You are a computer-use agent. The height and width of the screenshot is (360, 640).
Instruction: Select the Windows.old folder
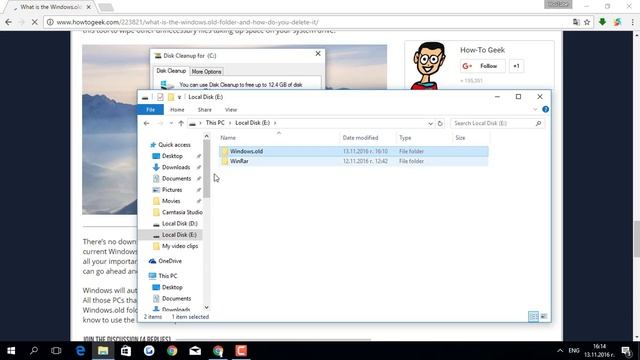(x=353, y=151)
